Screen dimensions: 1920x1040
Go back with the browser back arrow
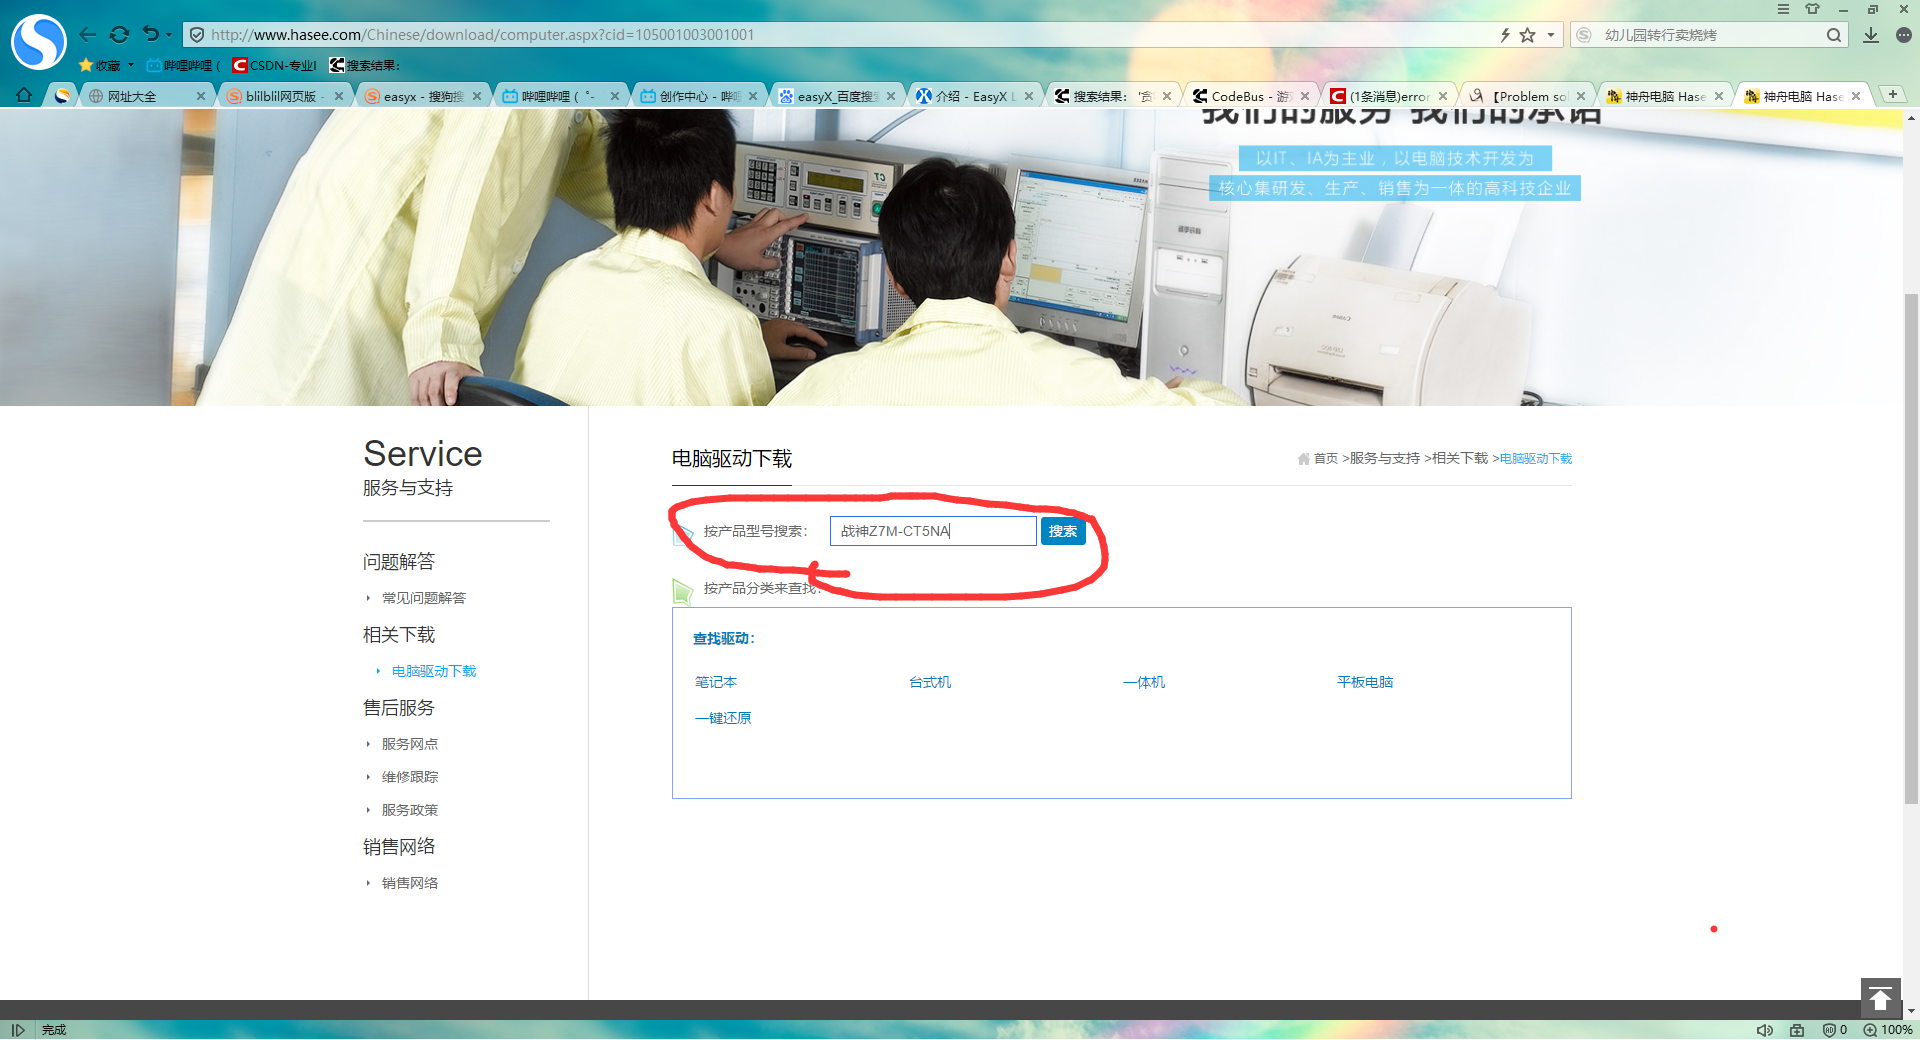click(88, 35)
